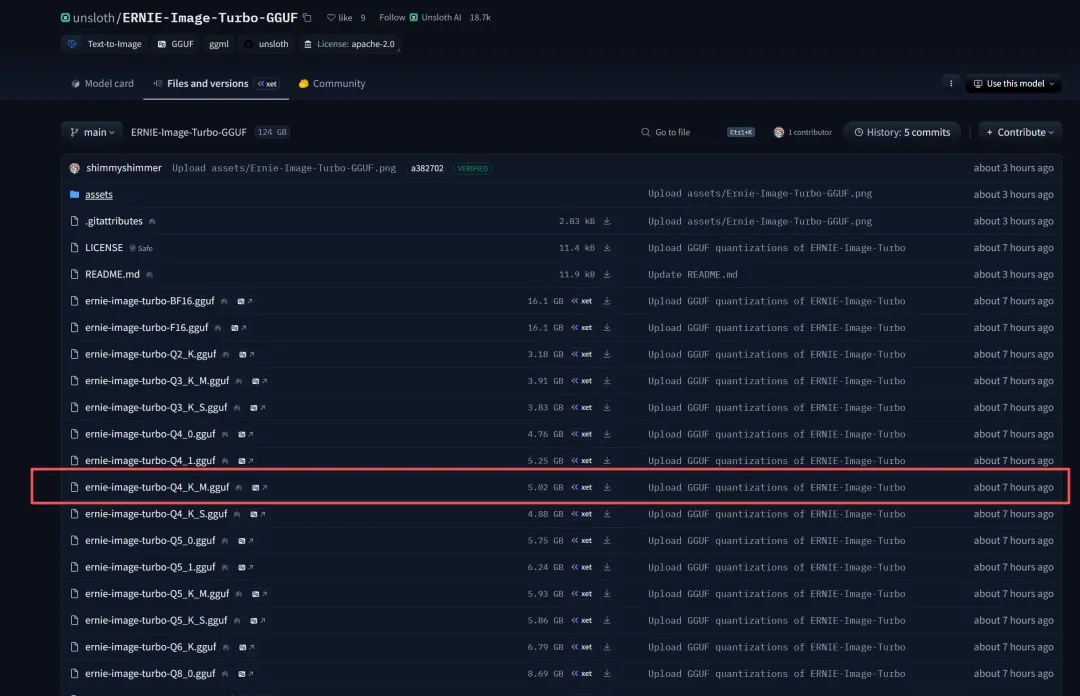Image resolution: width=1080 pixels, height=696 pixels.
Task: Open the README.md file
Action: 112,274
